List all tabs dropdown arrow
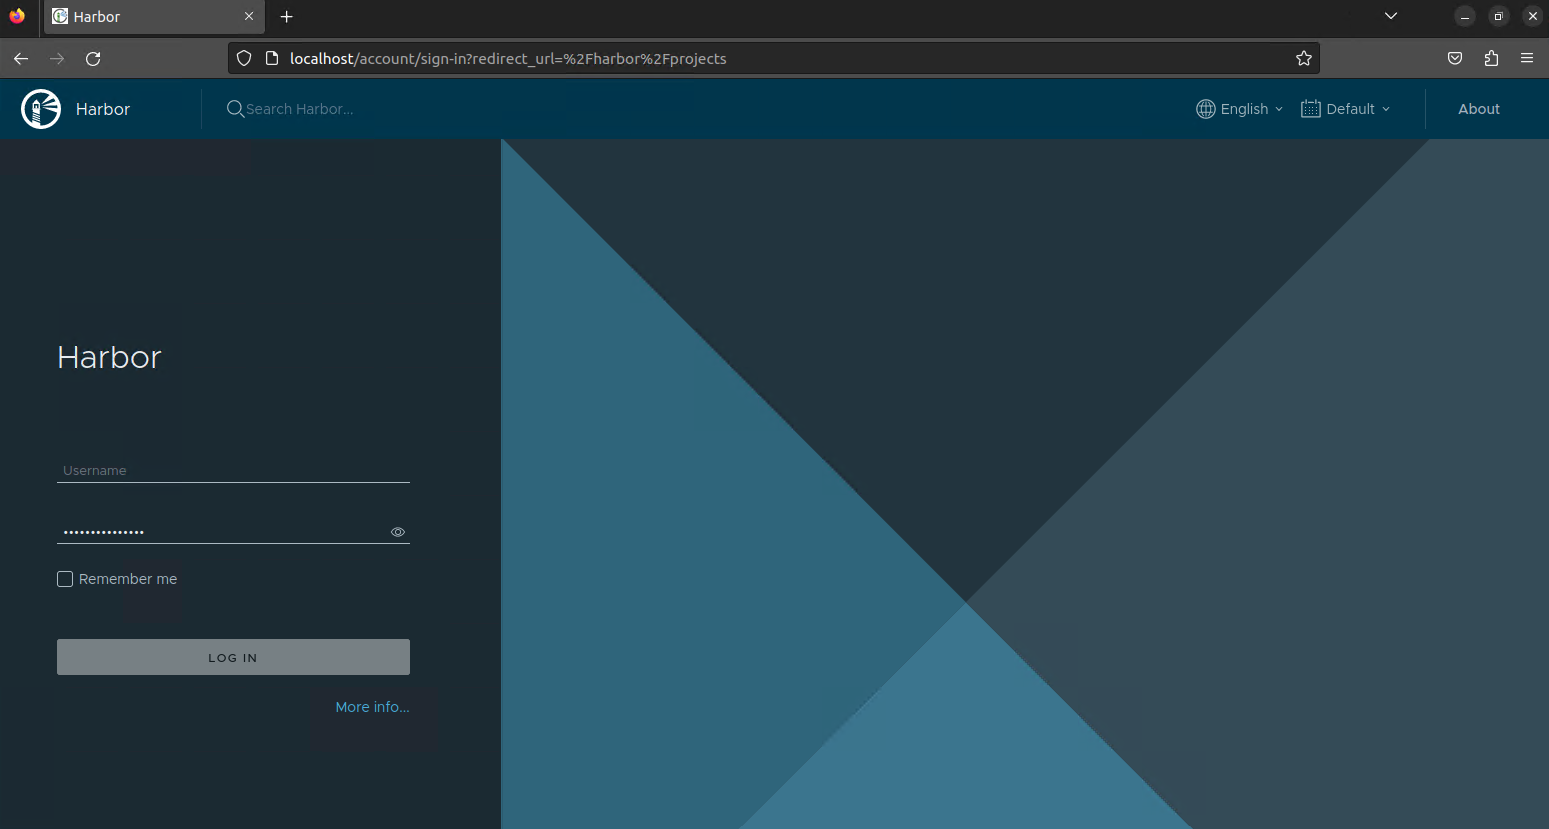Screen dimensions: 1549x829 (x=1391, y=16)
